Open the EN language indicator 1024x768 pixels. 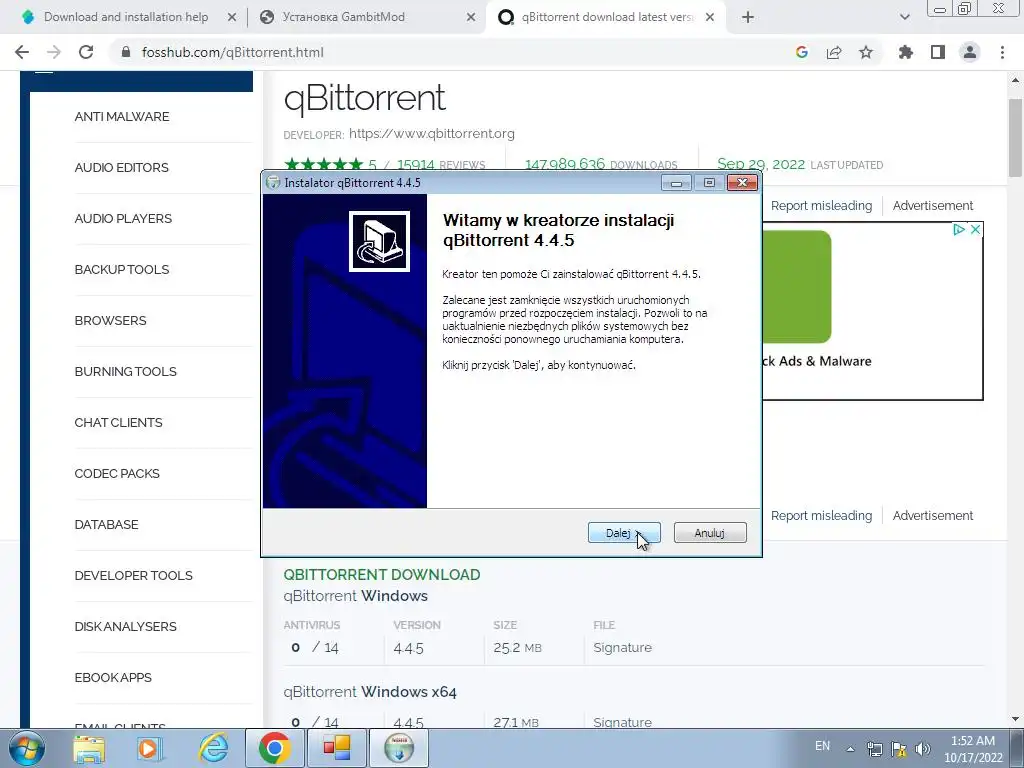point(822,746)
